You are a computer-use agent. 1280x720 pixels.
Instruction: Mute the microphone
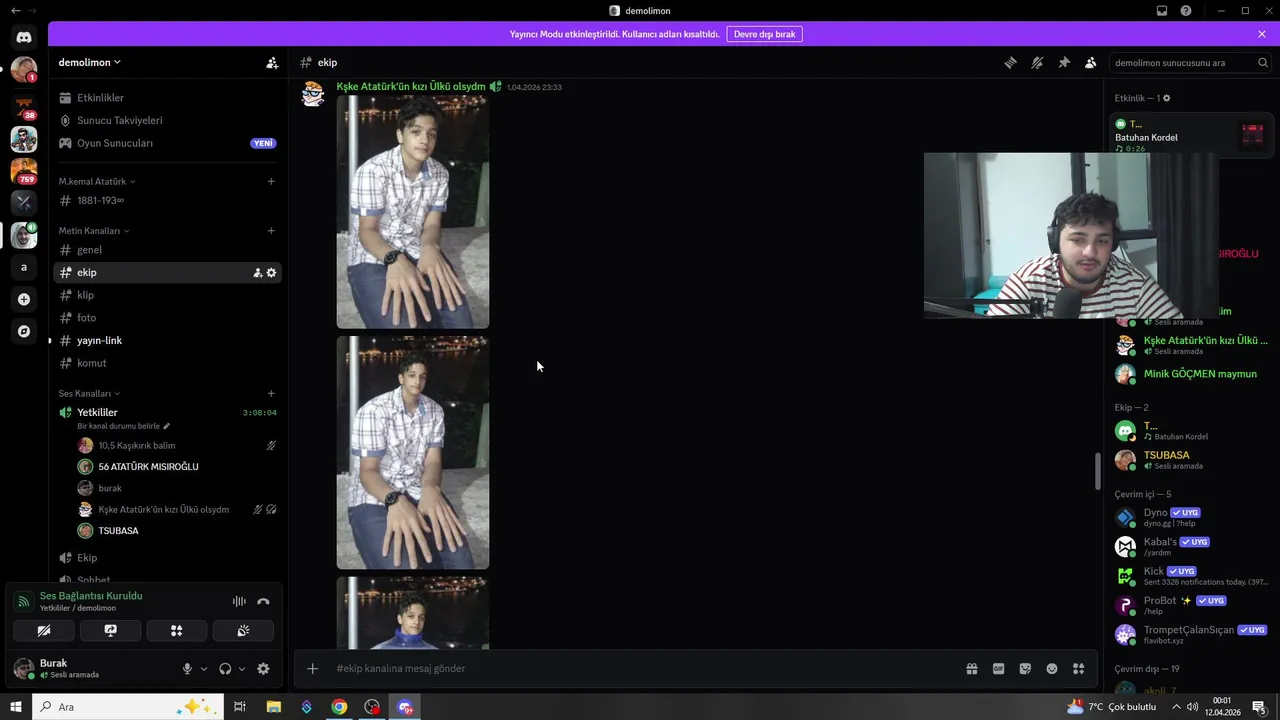coord(187,669)
